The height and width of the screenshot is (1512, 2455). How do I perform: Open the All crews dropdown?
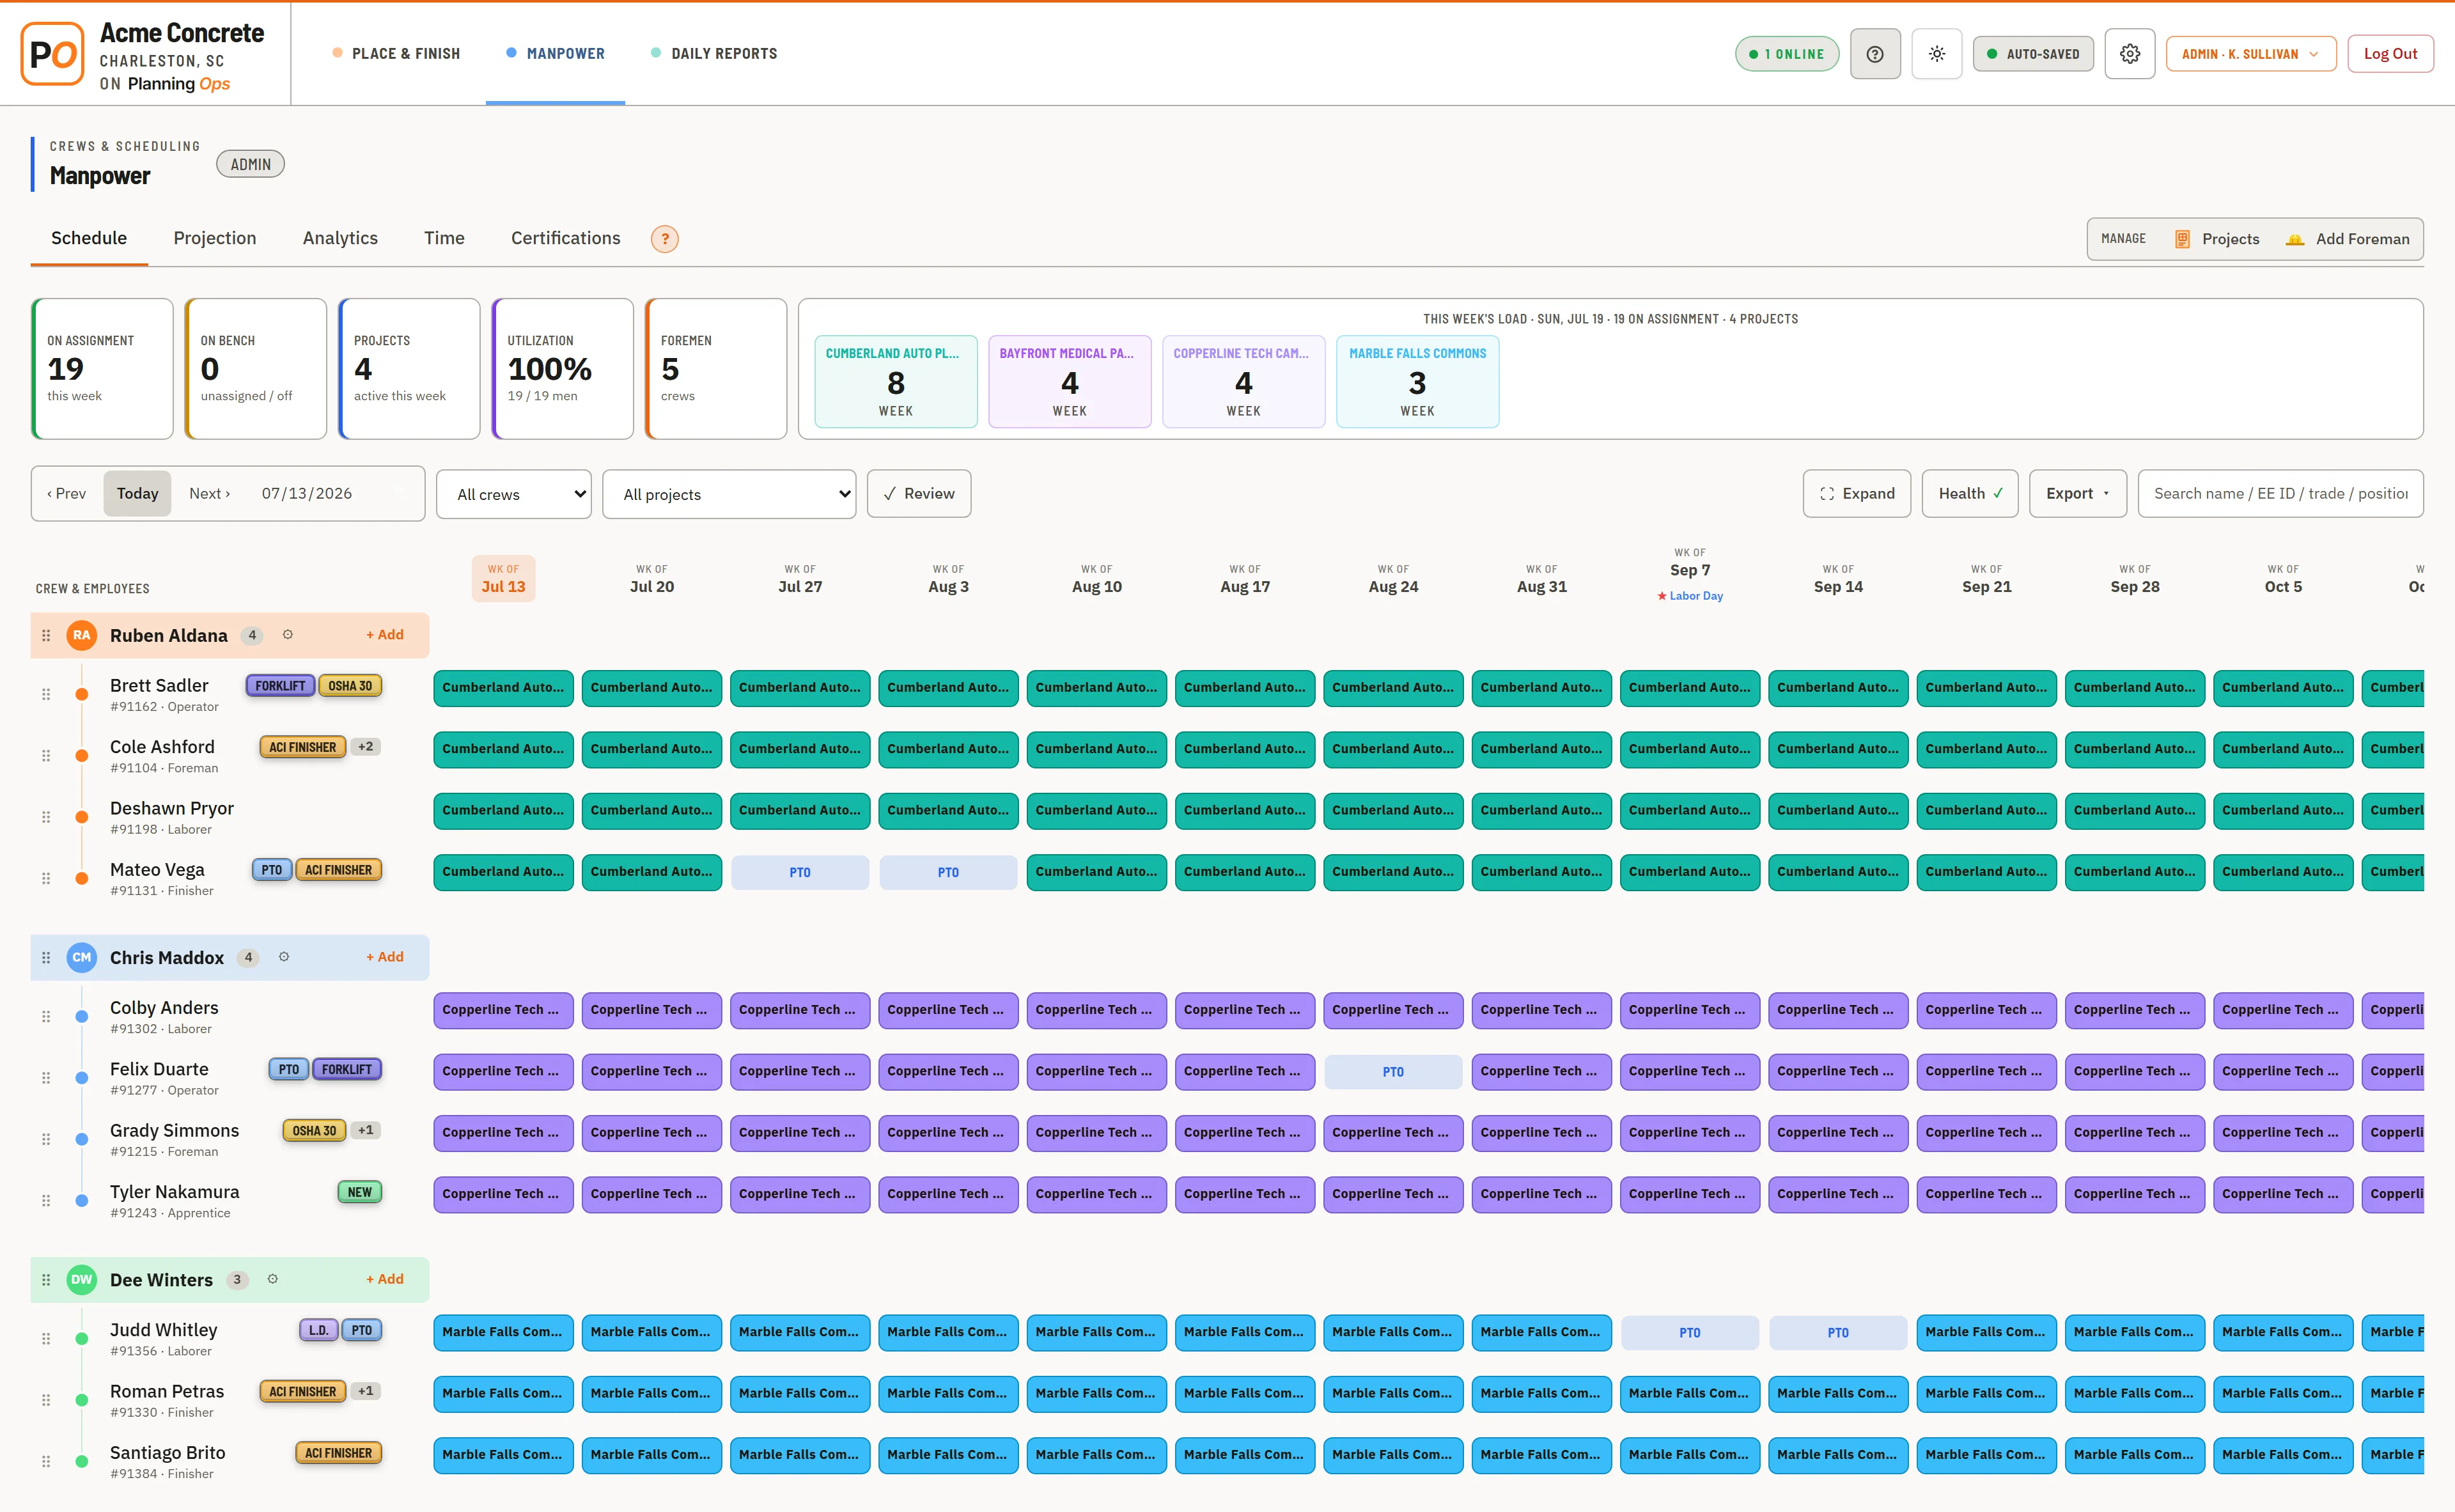pos(514,494)
